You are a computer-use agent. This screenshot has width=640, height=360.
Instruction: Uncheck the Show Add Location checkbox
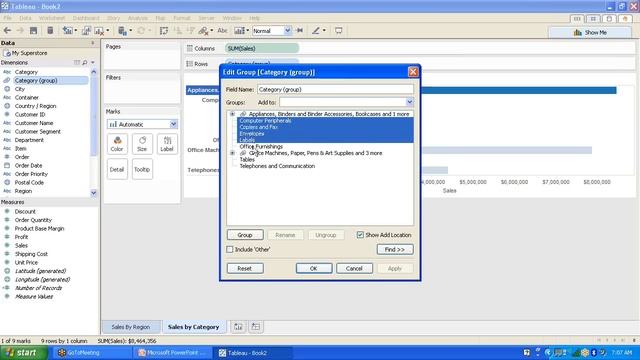tap(360, 235)
